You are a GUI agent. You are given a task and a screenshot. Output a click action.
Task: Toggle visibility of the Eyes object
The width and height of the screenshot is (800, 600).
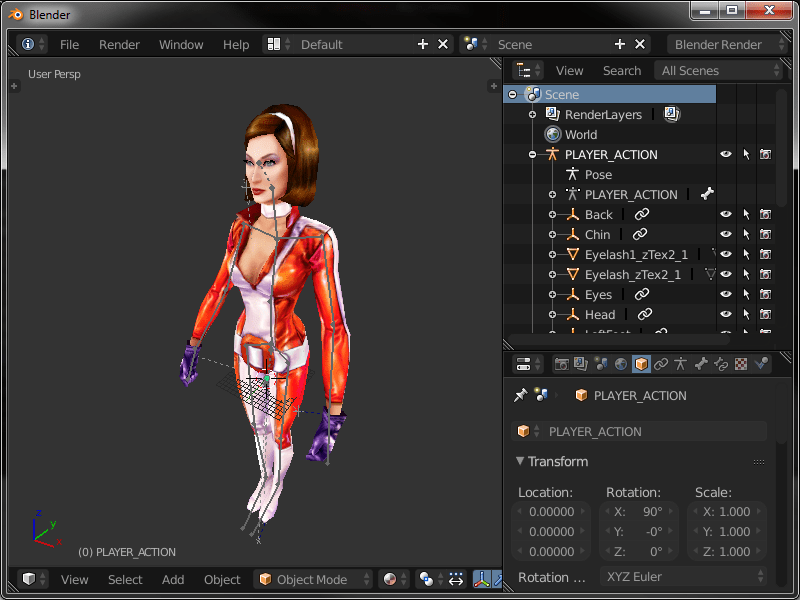point(726,294)
